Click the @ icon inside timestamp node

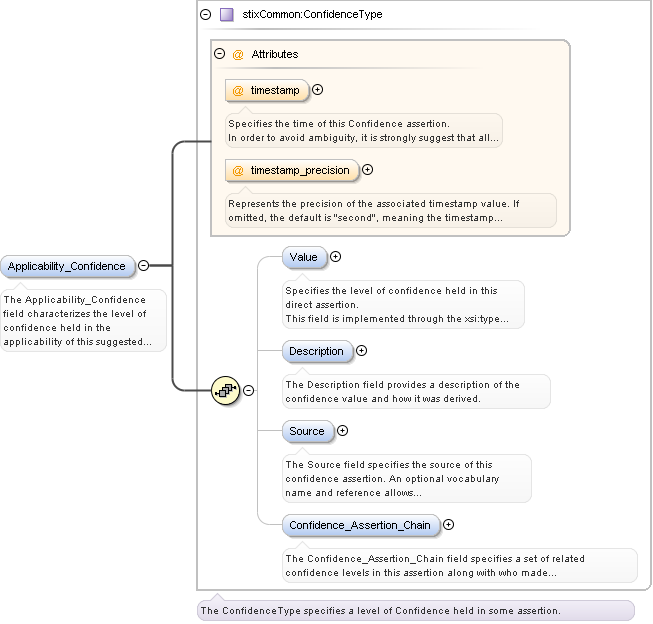[238, 90]
